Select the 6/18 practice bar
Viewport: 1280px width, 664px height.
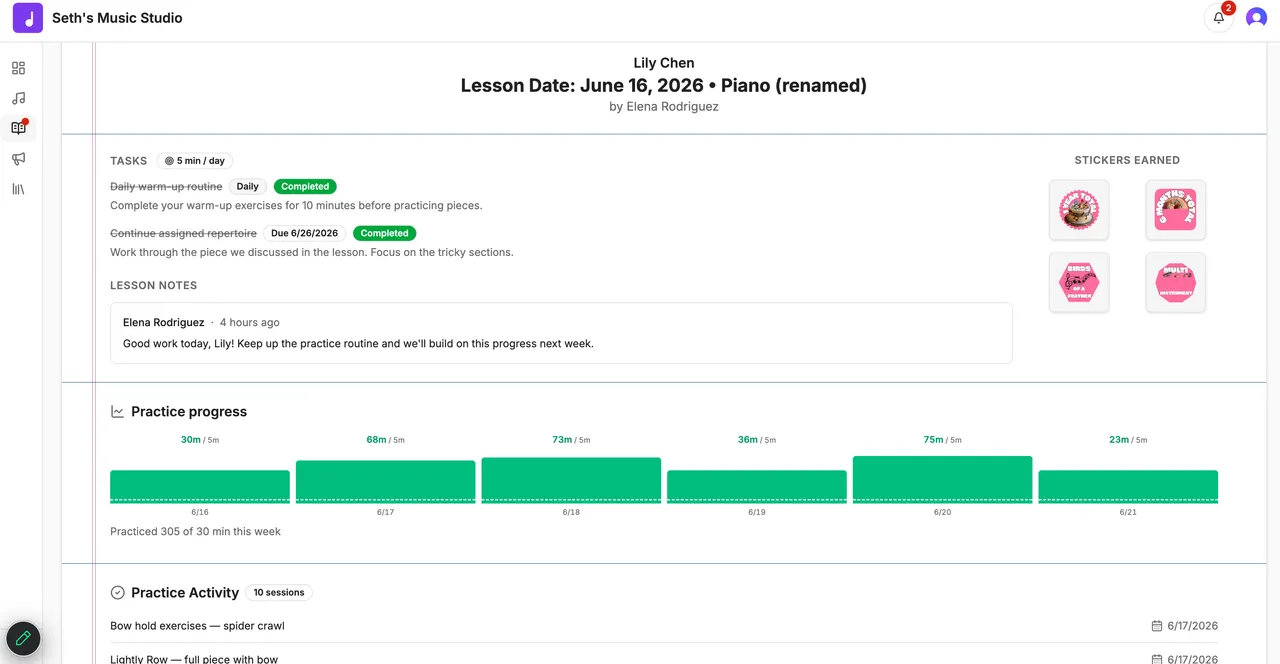pyautogui.click(x=571, y=480)
